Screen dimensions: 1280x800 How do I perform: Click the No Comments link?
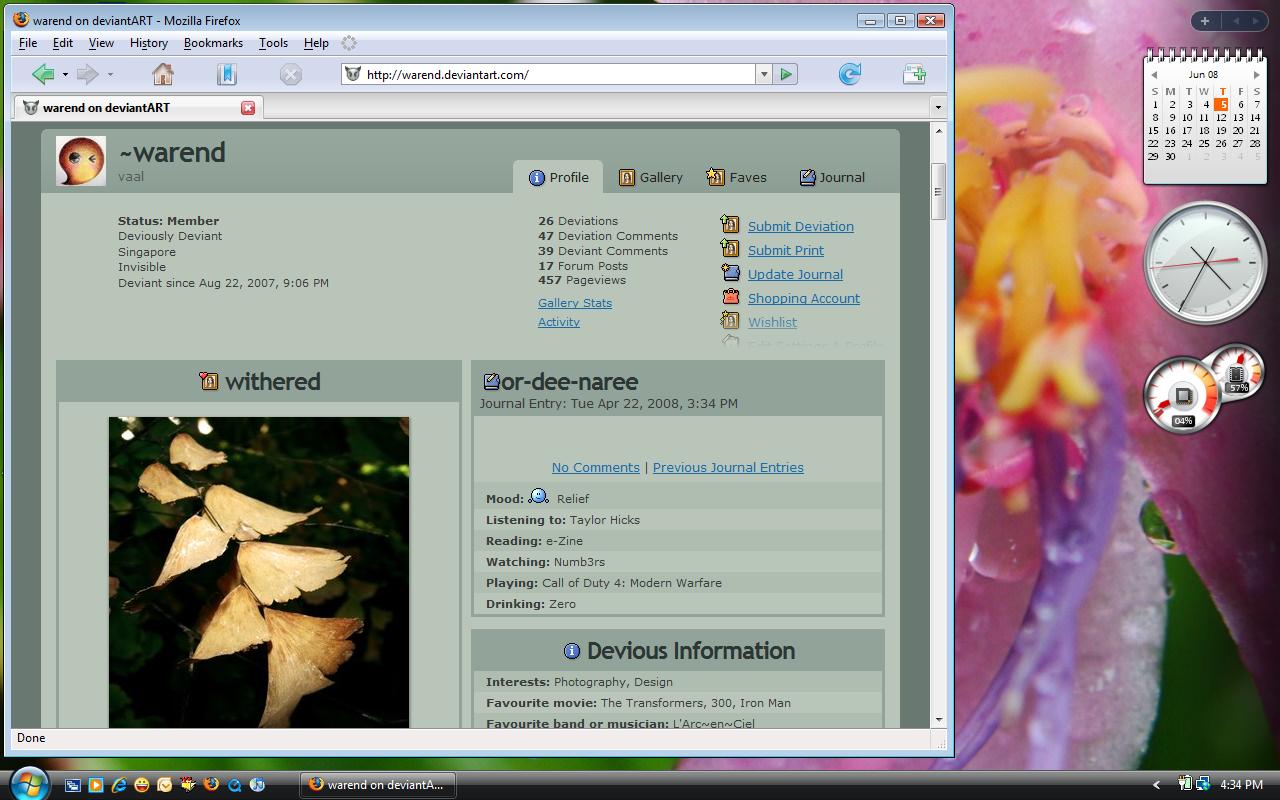coord(596,467)
